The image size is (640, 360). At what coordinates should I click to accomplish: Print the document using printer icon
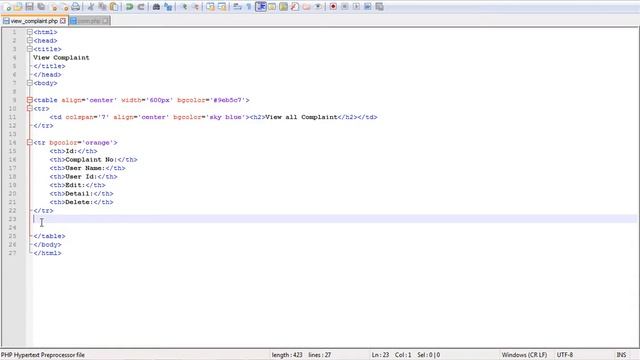pyautogui.click(x=76, y=7)
